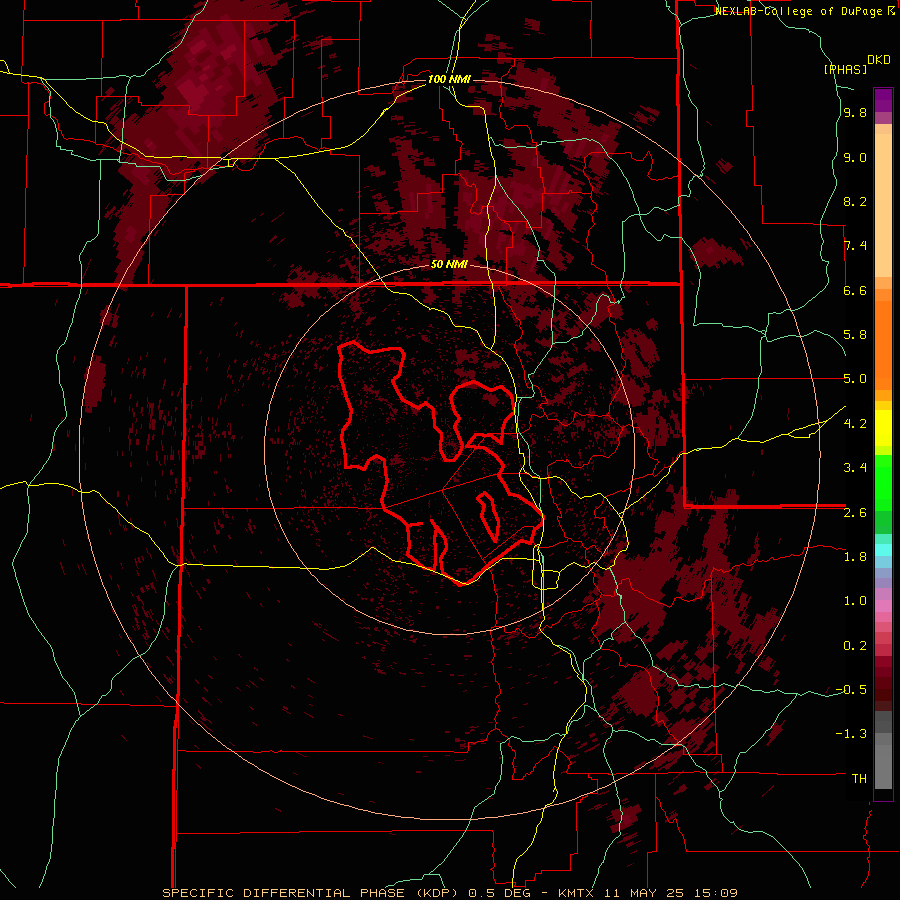Image resolution: width=900 pixels, height=900 pixels.
Task: Click the 6.6 scale value
Action: (x=855, y=290)
